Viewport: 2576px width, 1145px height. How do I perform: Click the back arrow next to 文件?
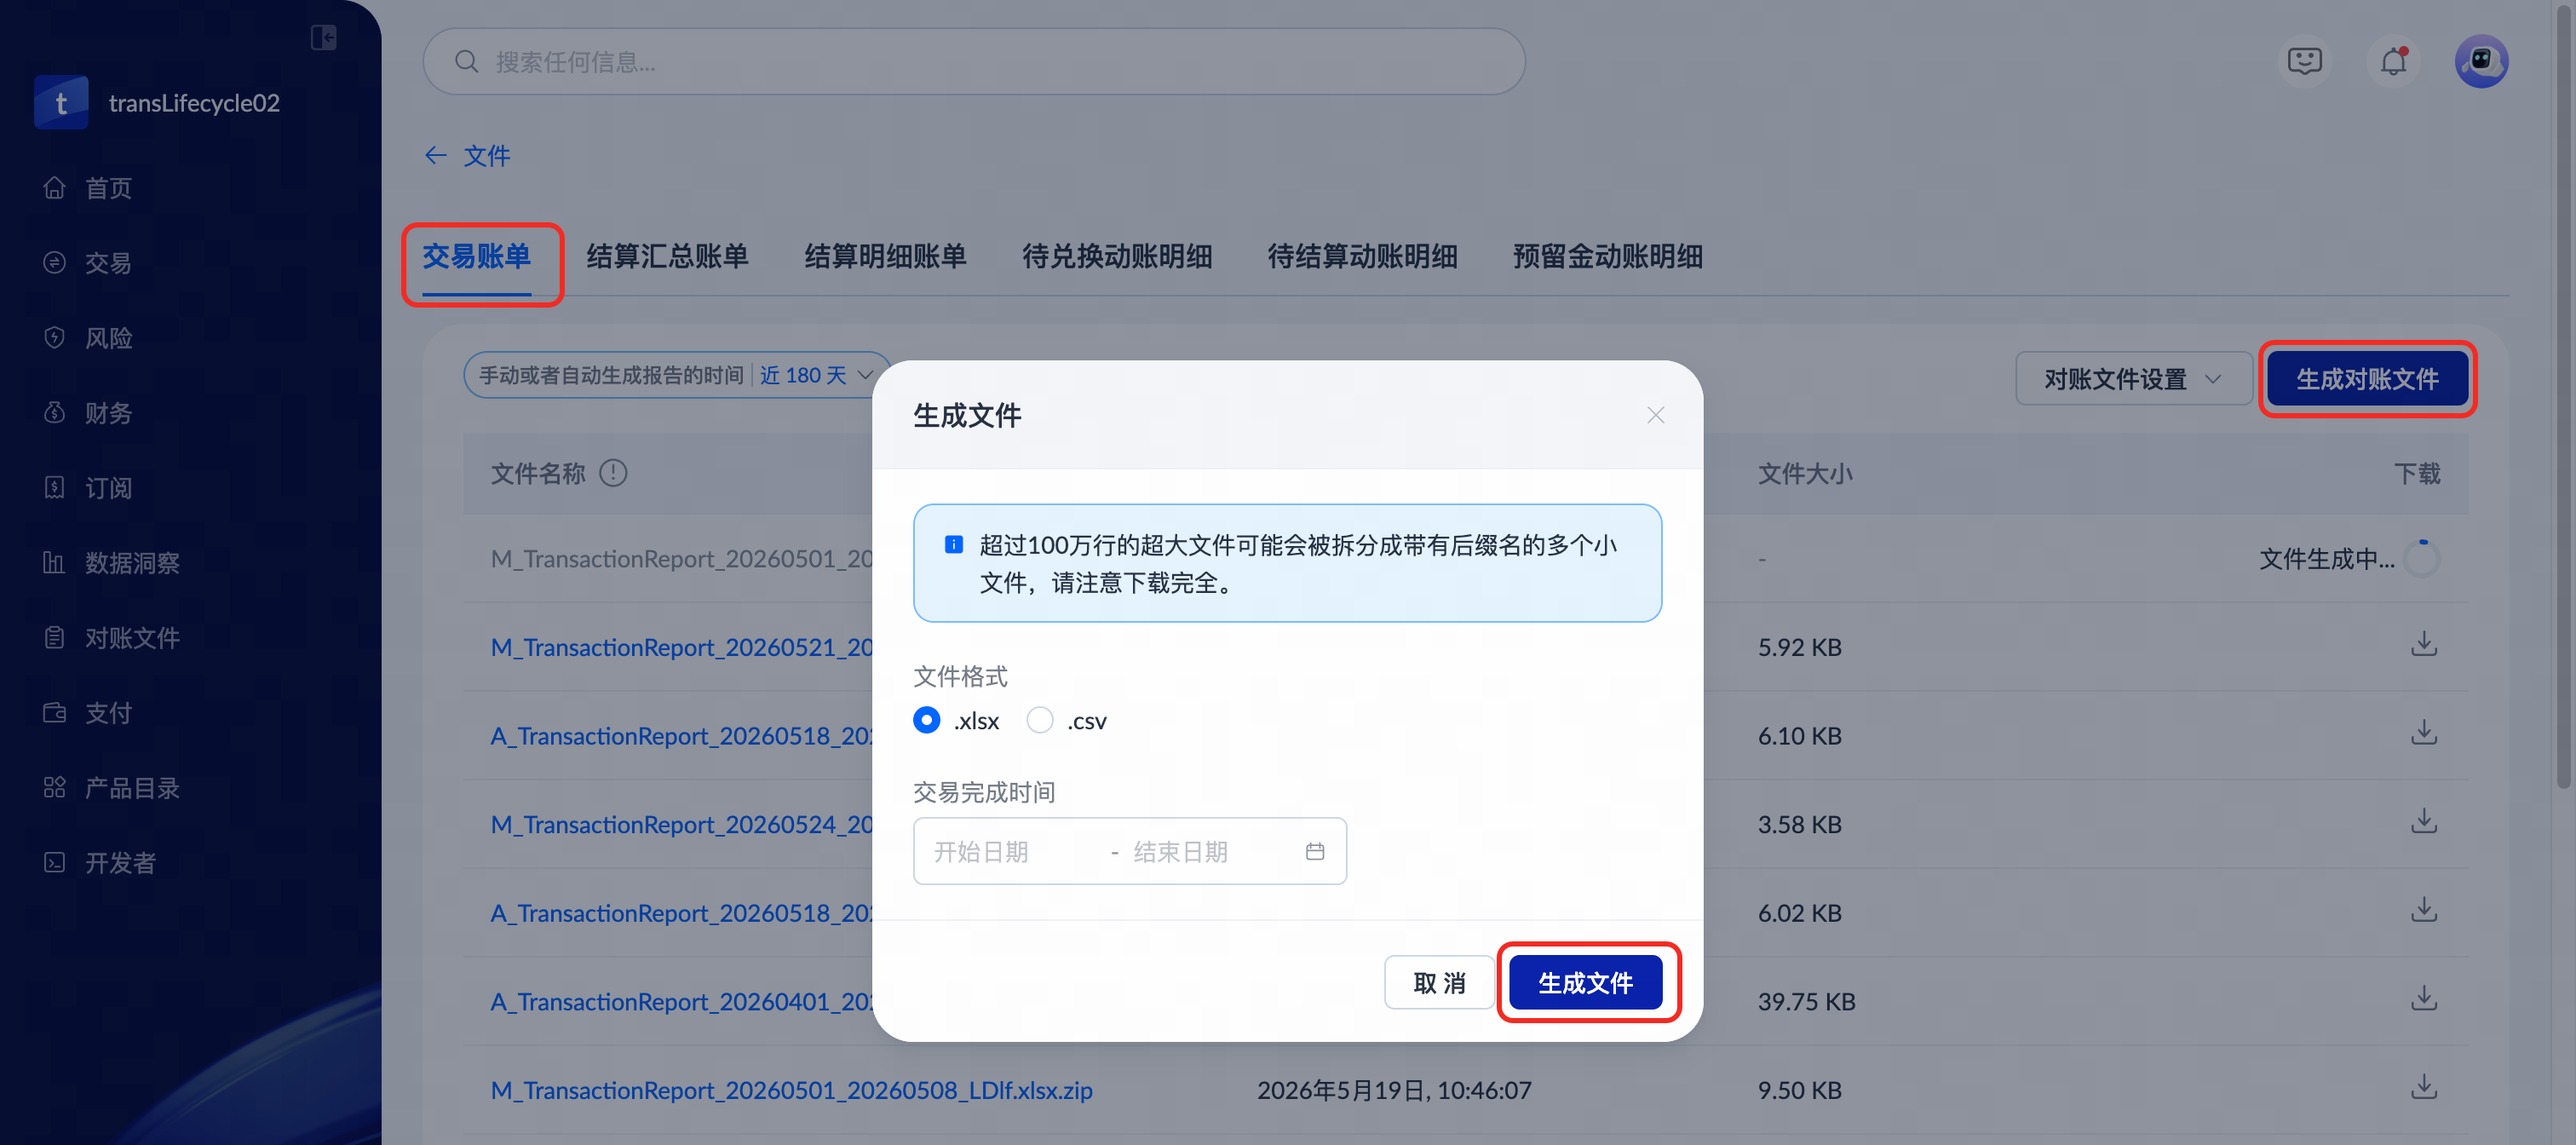[x=436, y=155]
